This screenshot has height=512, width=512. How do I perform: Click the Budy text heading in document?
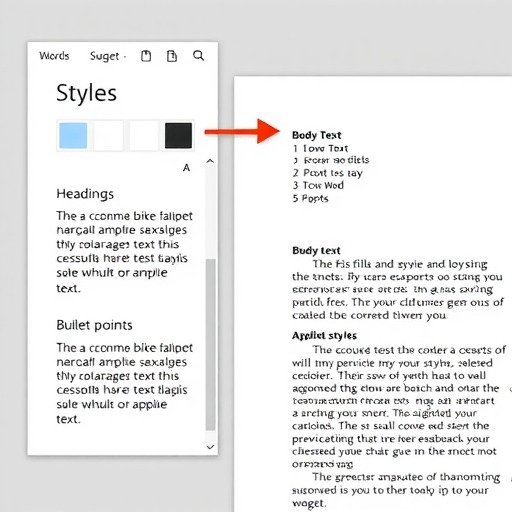pos(316,250)
